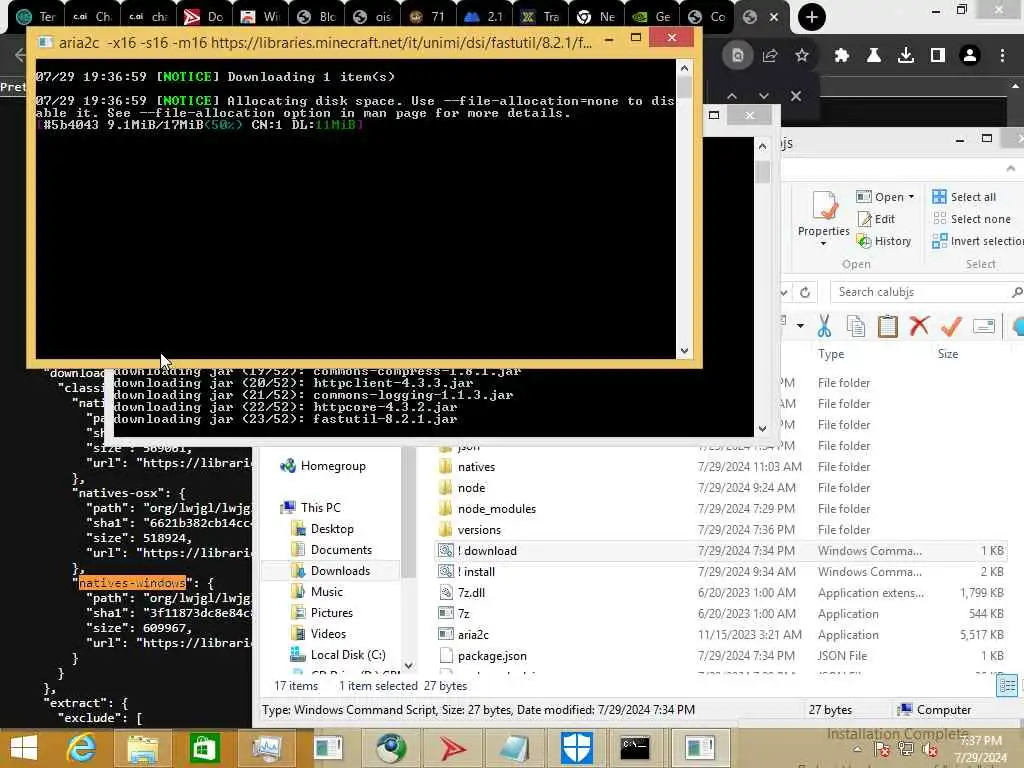
Task: Open the browser profile avatar
Action: pos(970,56)
